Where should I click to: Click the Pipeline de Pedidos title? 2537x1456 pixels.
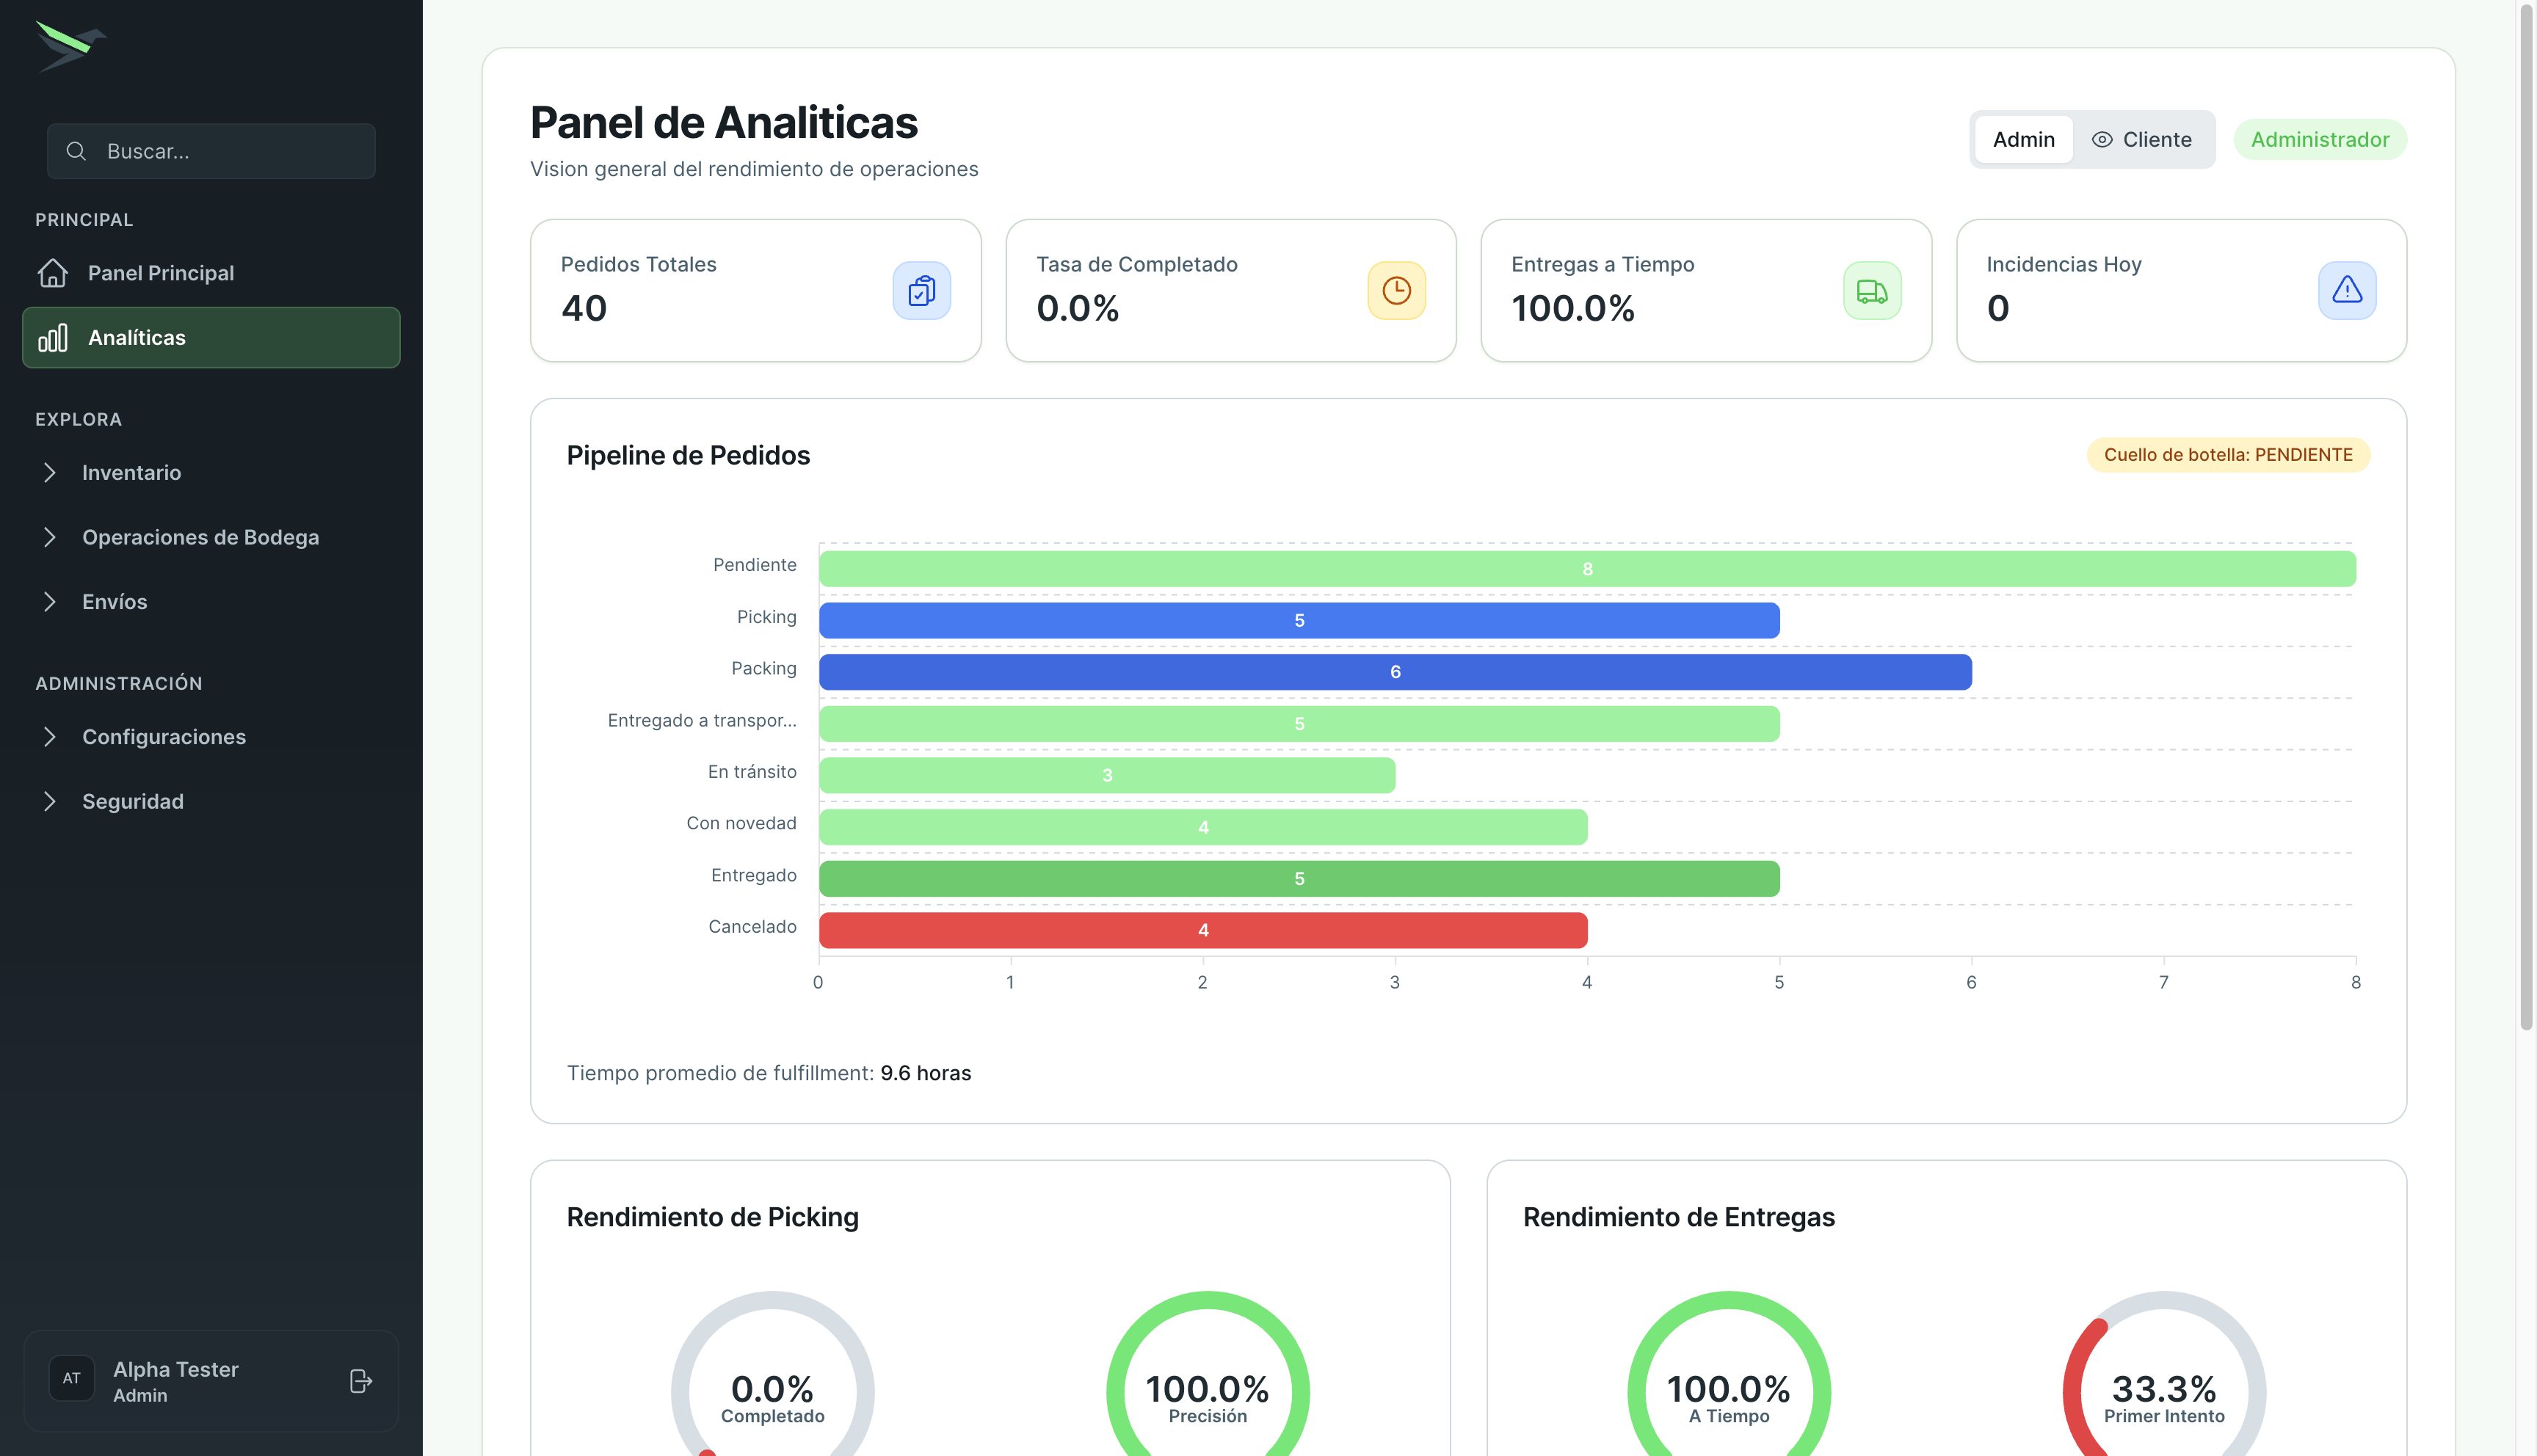tap(688, 456)
